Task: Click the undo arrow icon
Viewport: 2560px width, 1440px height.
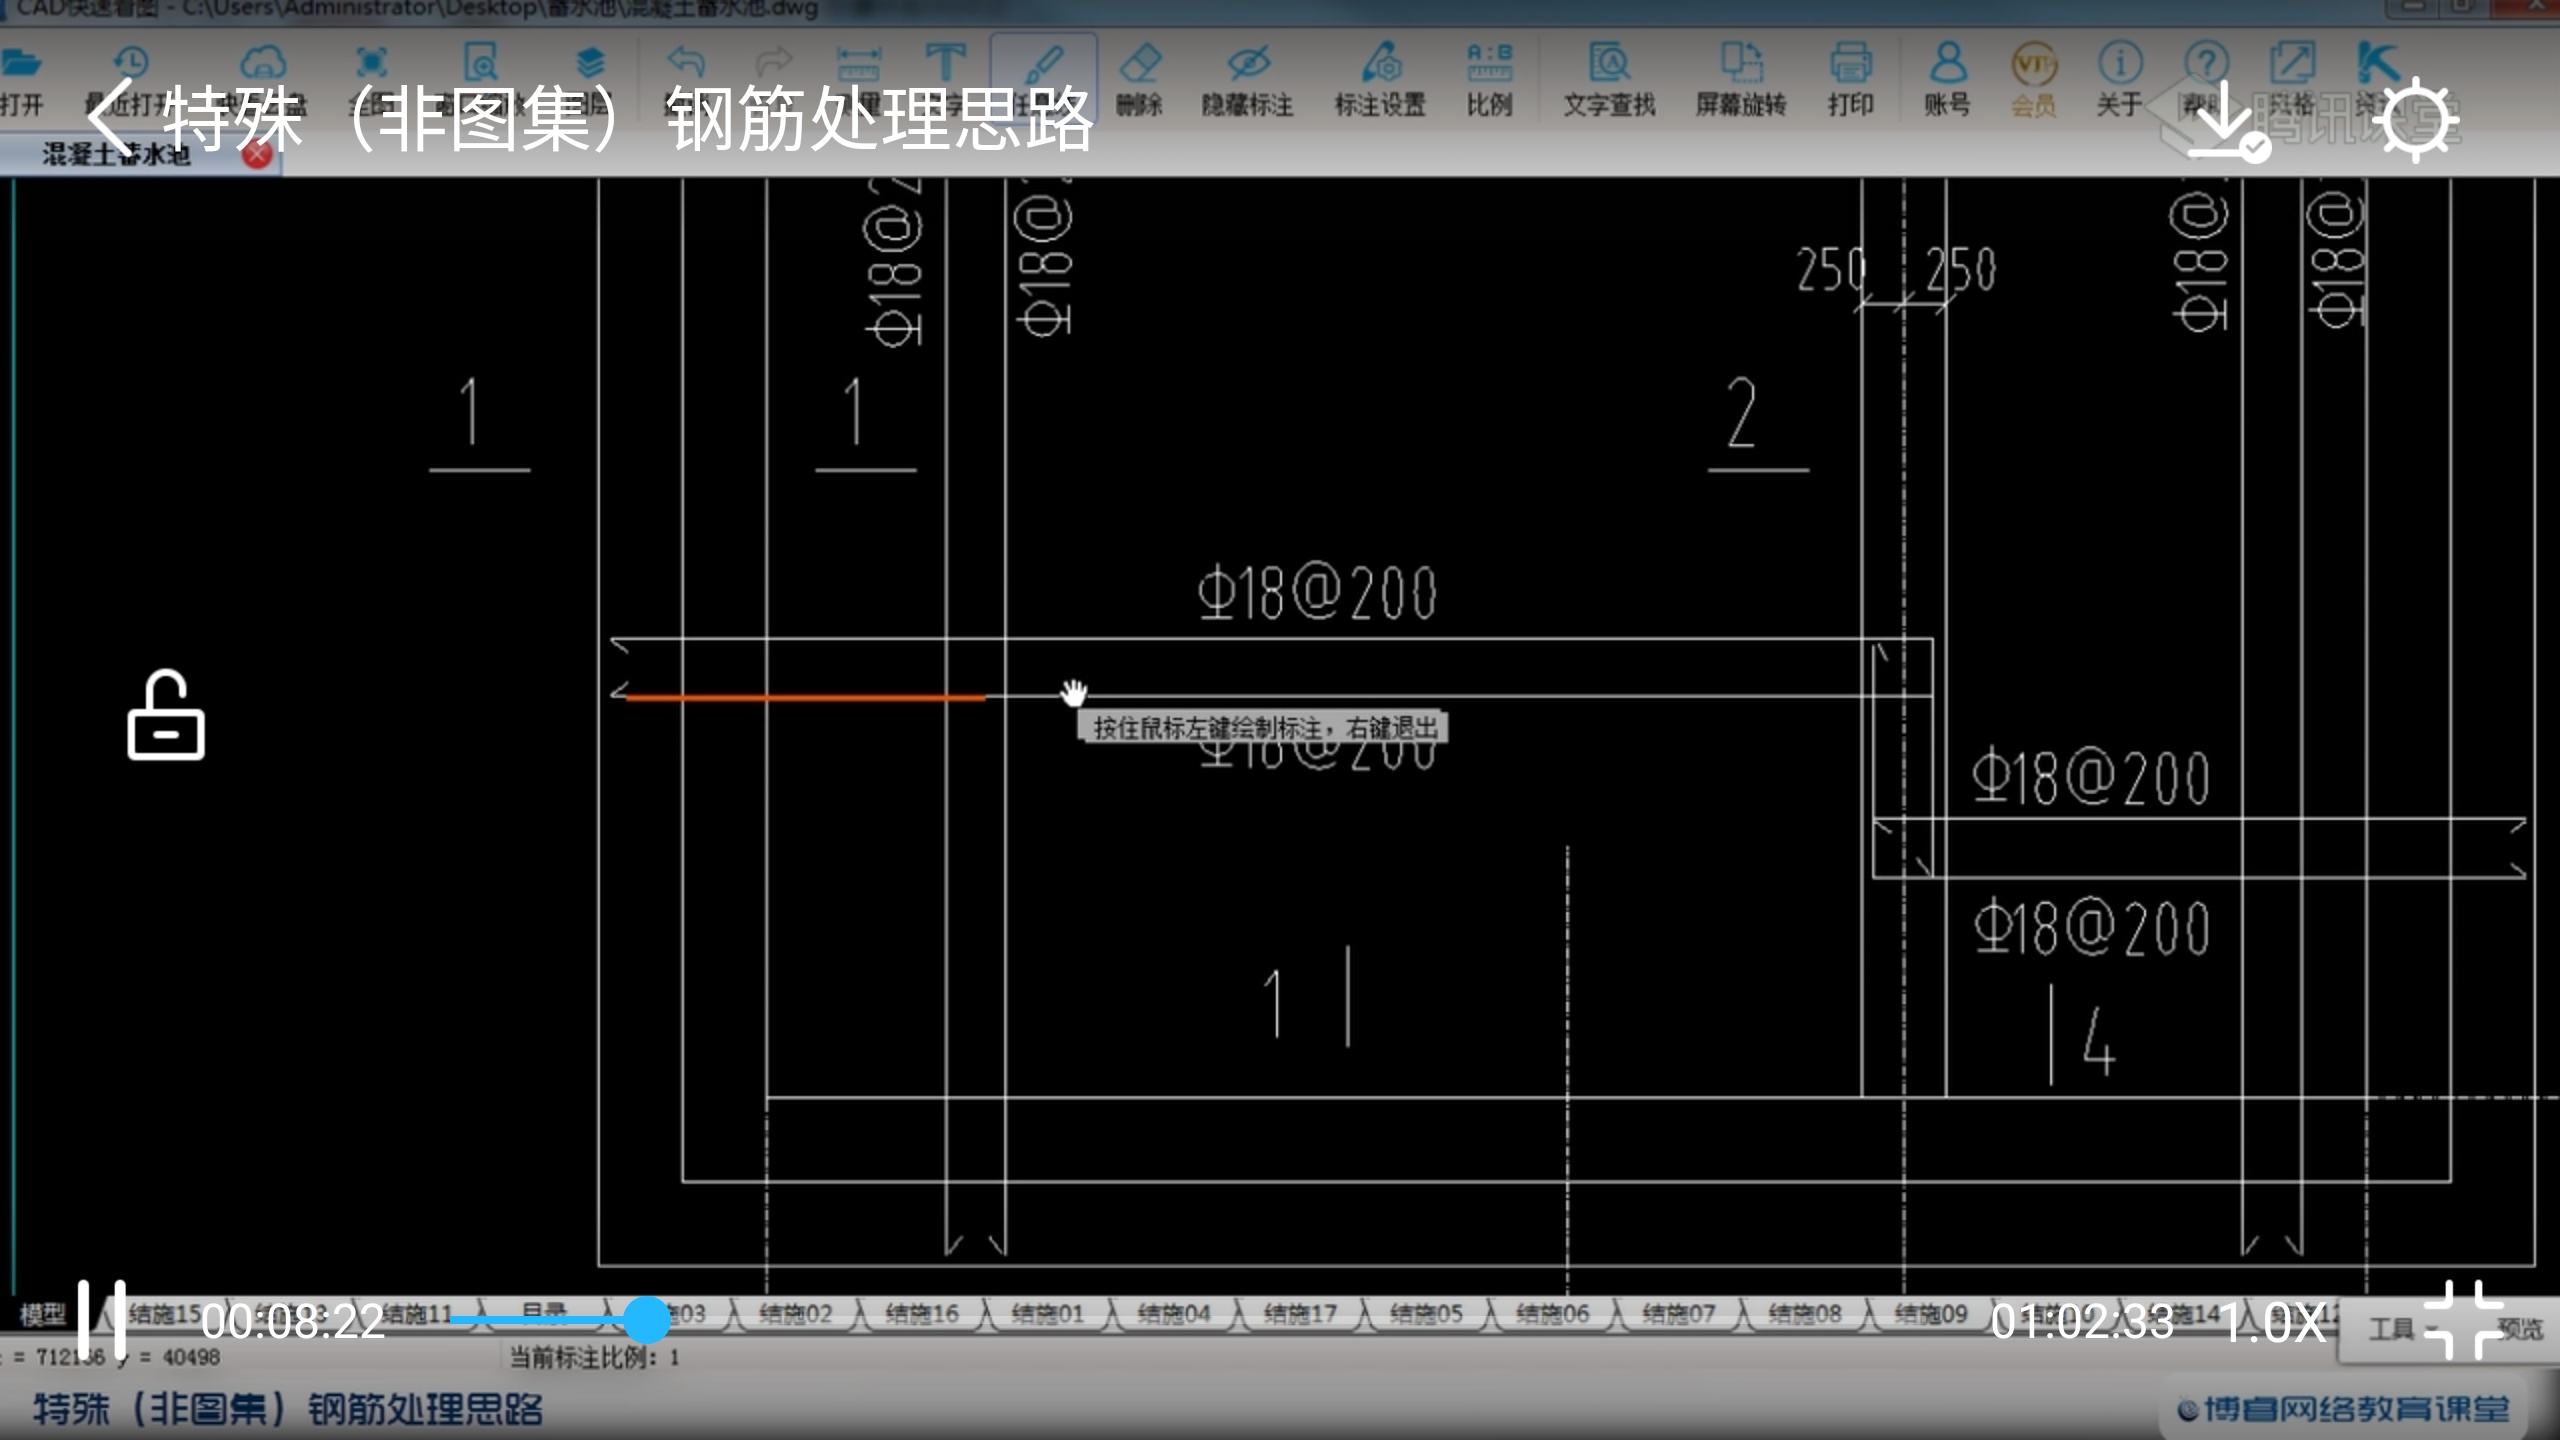Action: (x=686, y=63)
